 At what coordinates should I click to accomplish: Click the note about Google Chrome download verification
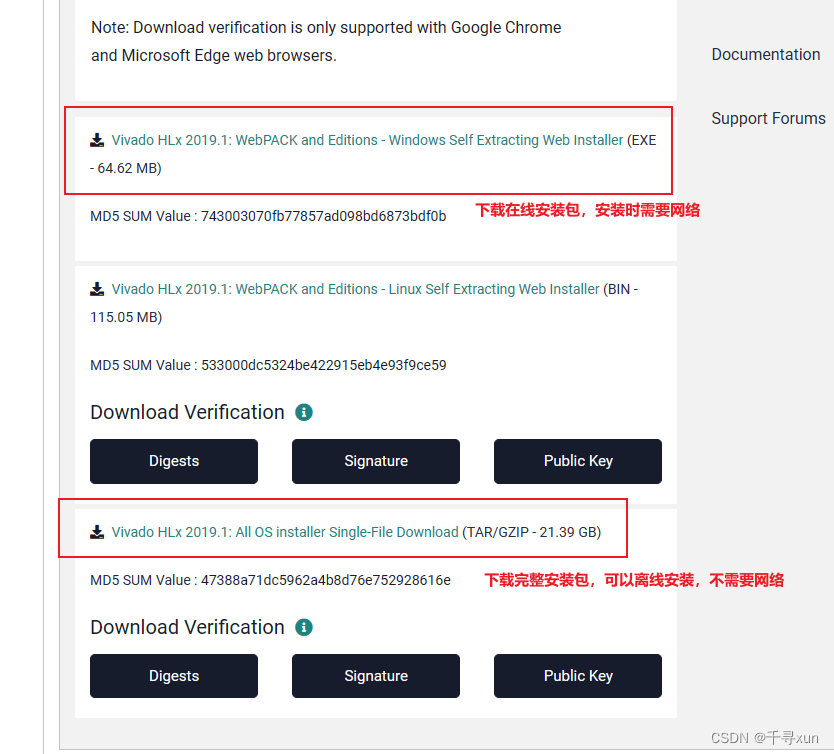326,41
